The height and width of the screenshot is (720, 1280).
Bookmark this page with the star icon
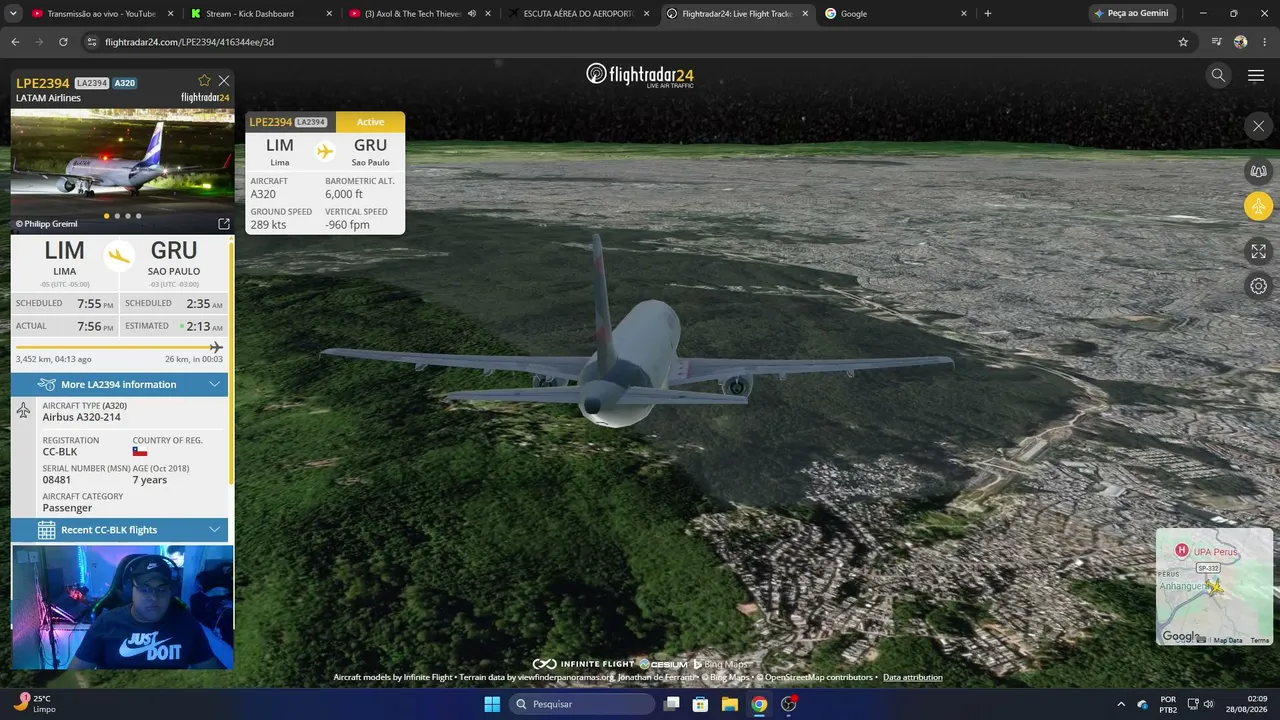click(1183, 42)
